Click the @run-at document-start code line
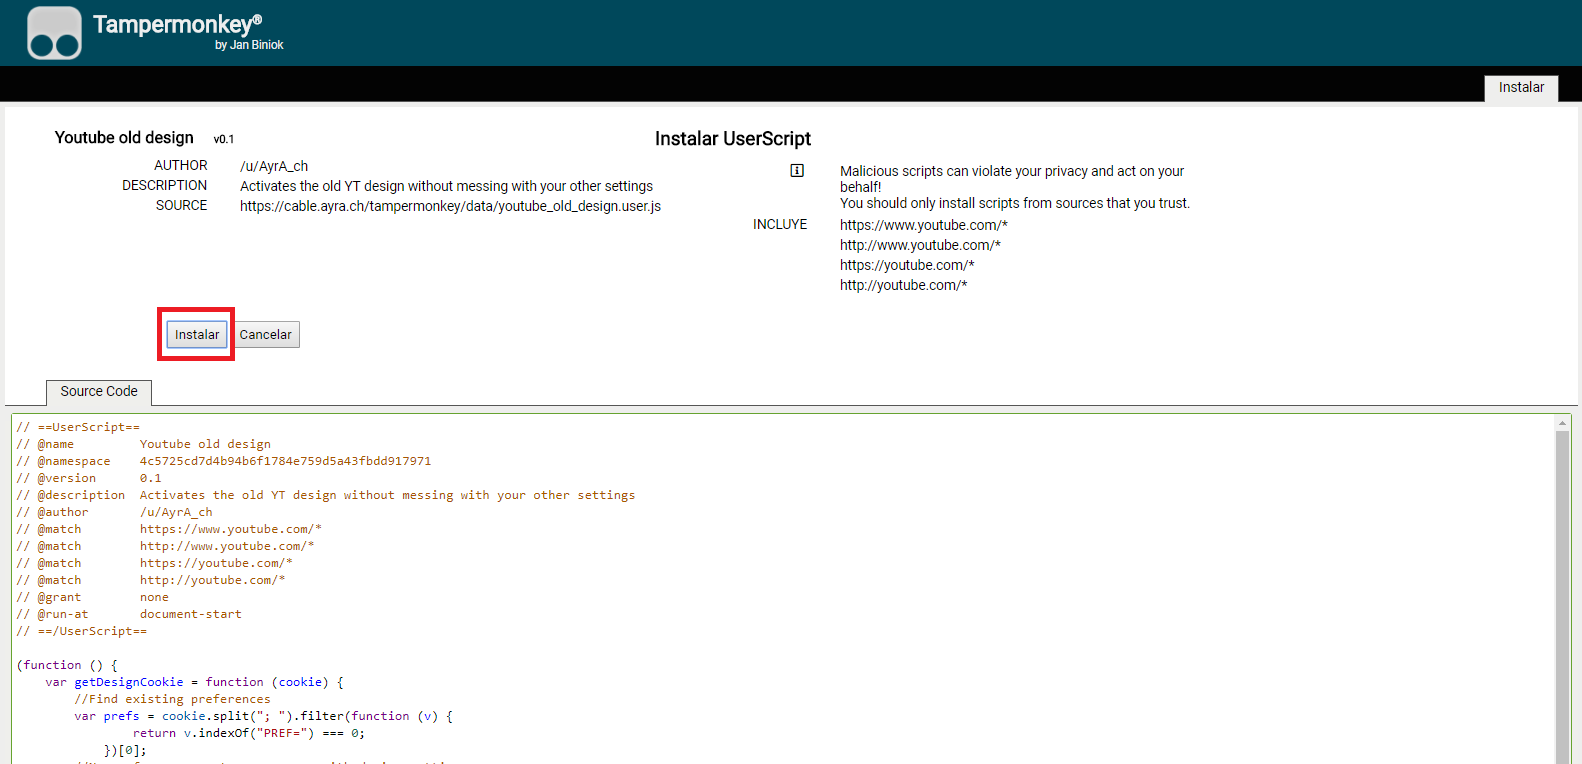This screenshot has height=764, width=1582. point(129,614)
